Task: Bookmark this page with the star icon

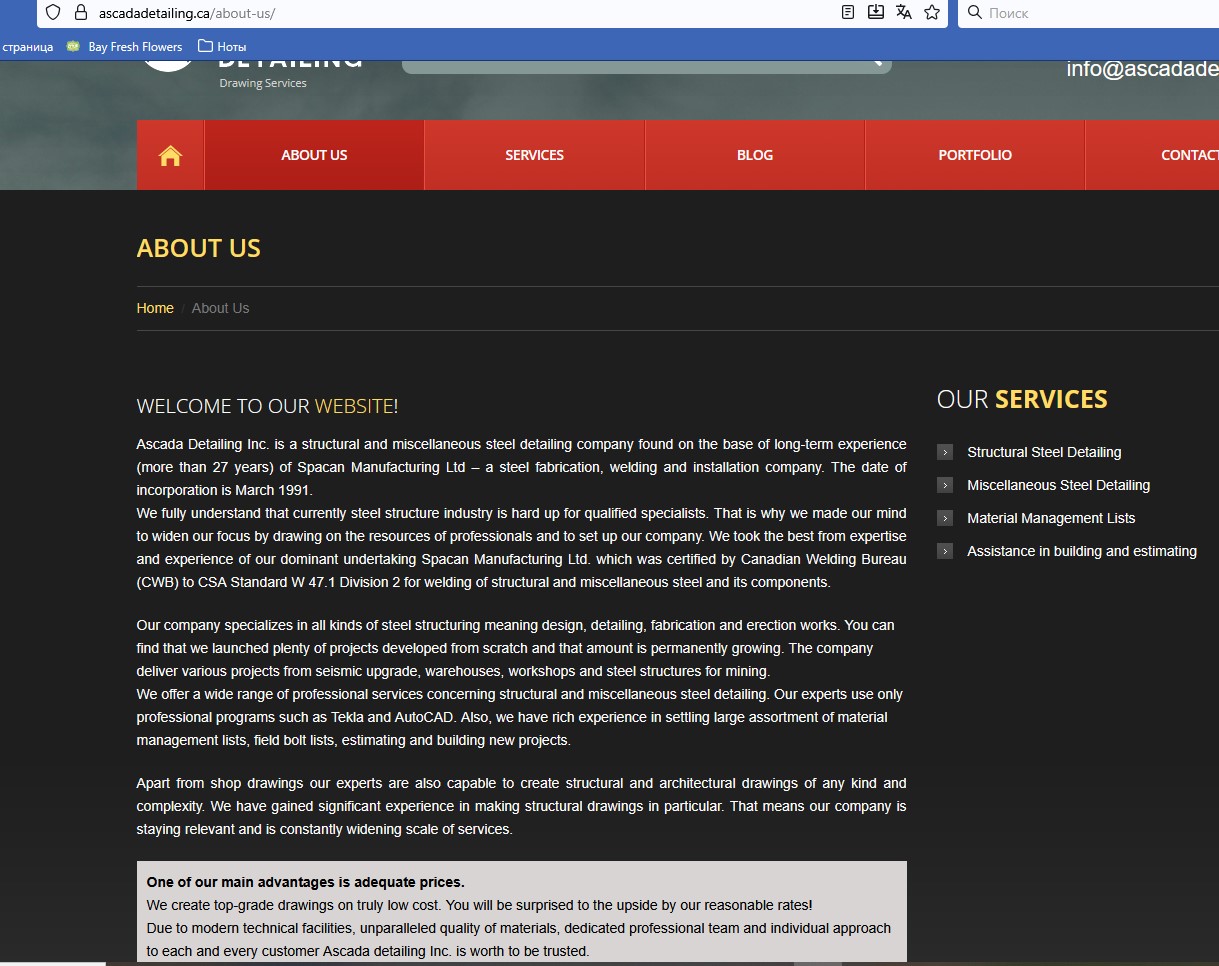Action: pos(932,13)
